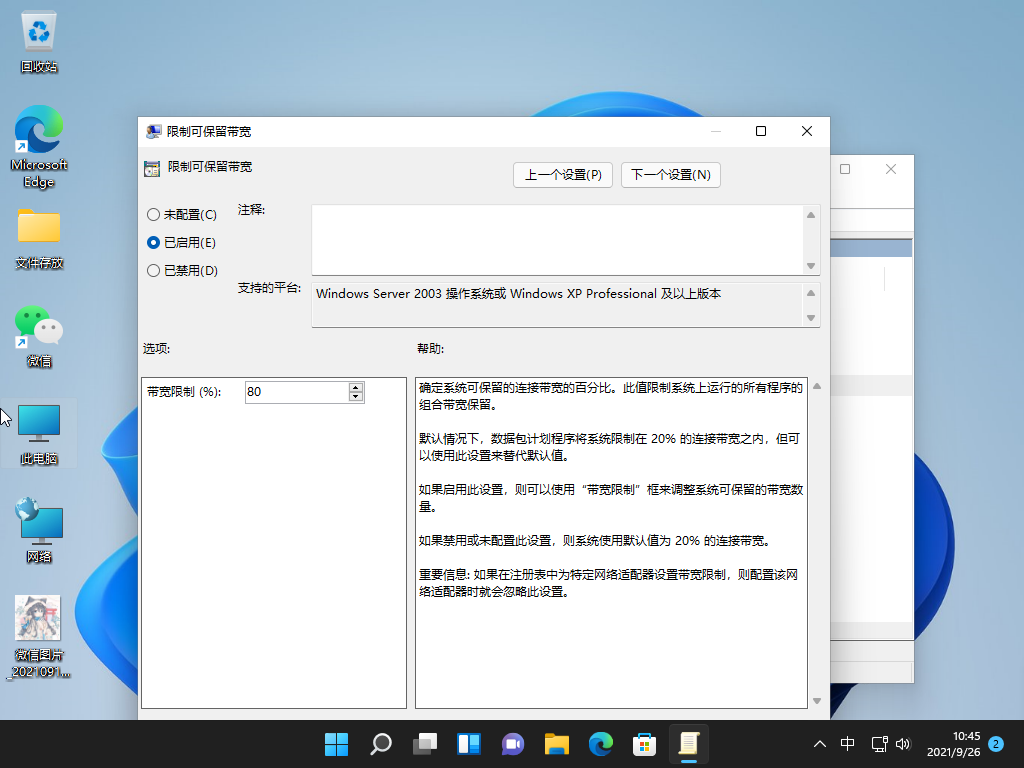Open the File Explorer taskbar icon
Viewport: 1024px width, 768px height.
pyautogui.click(x=557, y=744)
